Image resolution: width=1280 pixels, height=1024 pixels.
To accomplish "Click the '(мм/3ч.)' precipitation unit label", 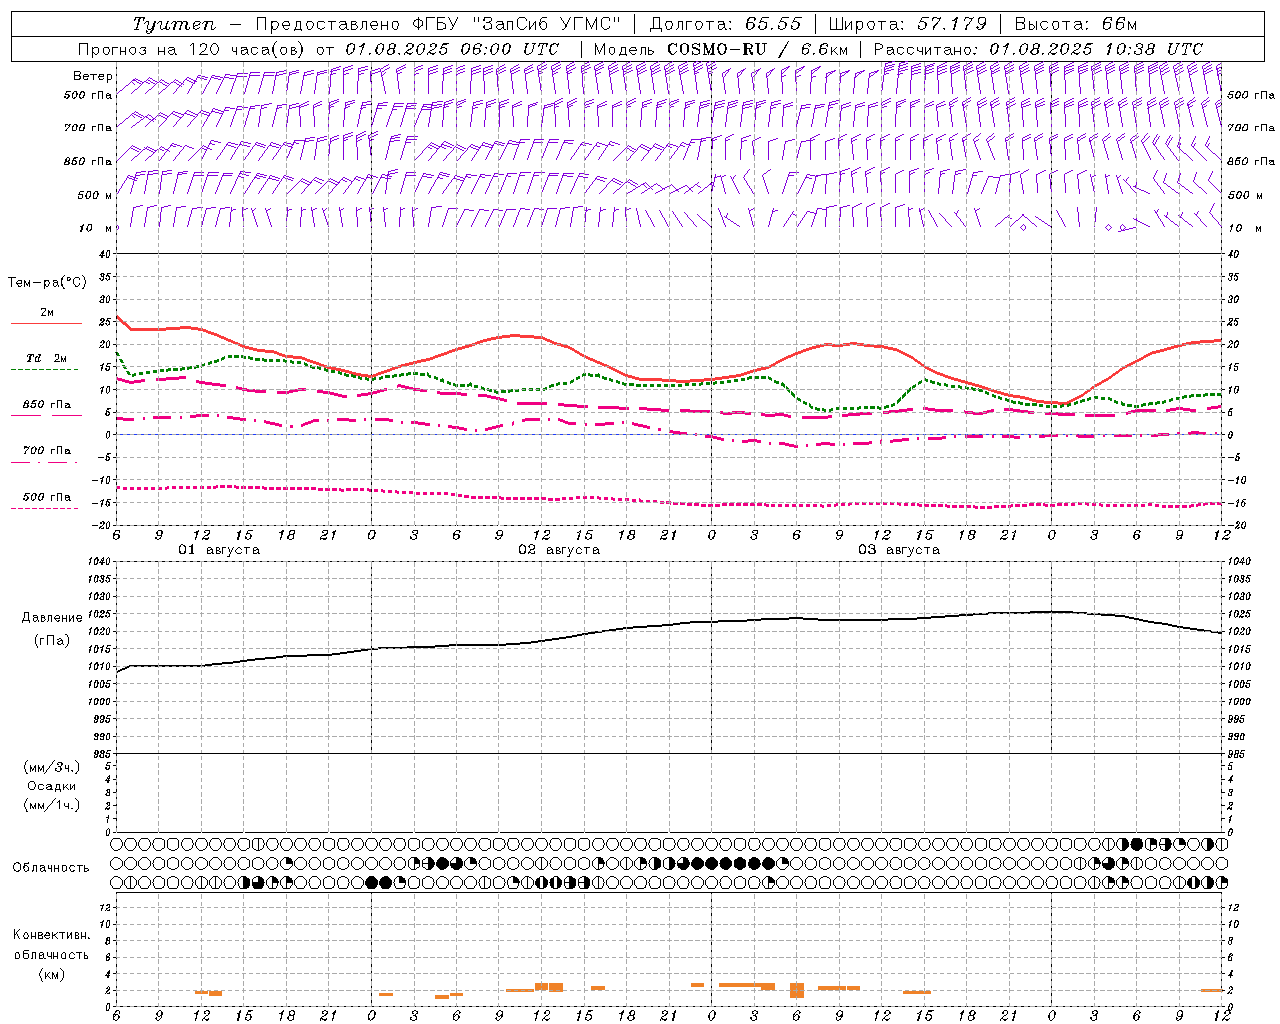I will tap(52, 767).
